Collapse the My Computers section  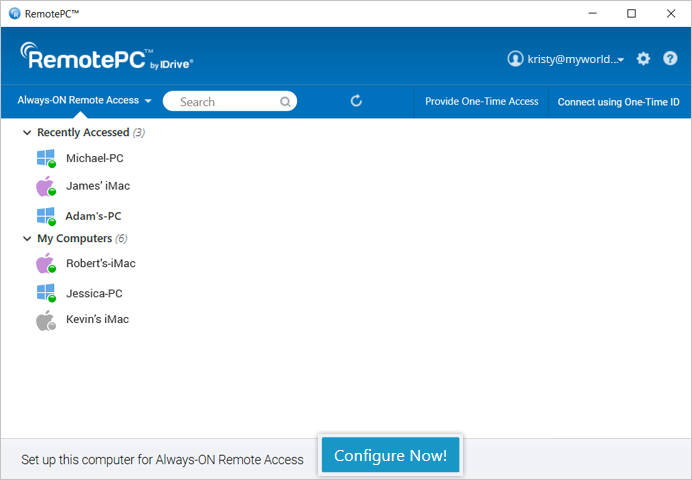coord(27,239)
